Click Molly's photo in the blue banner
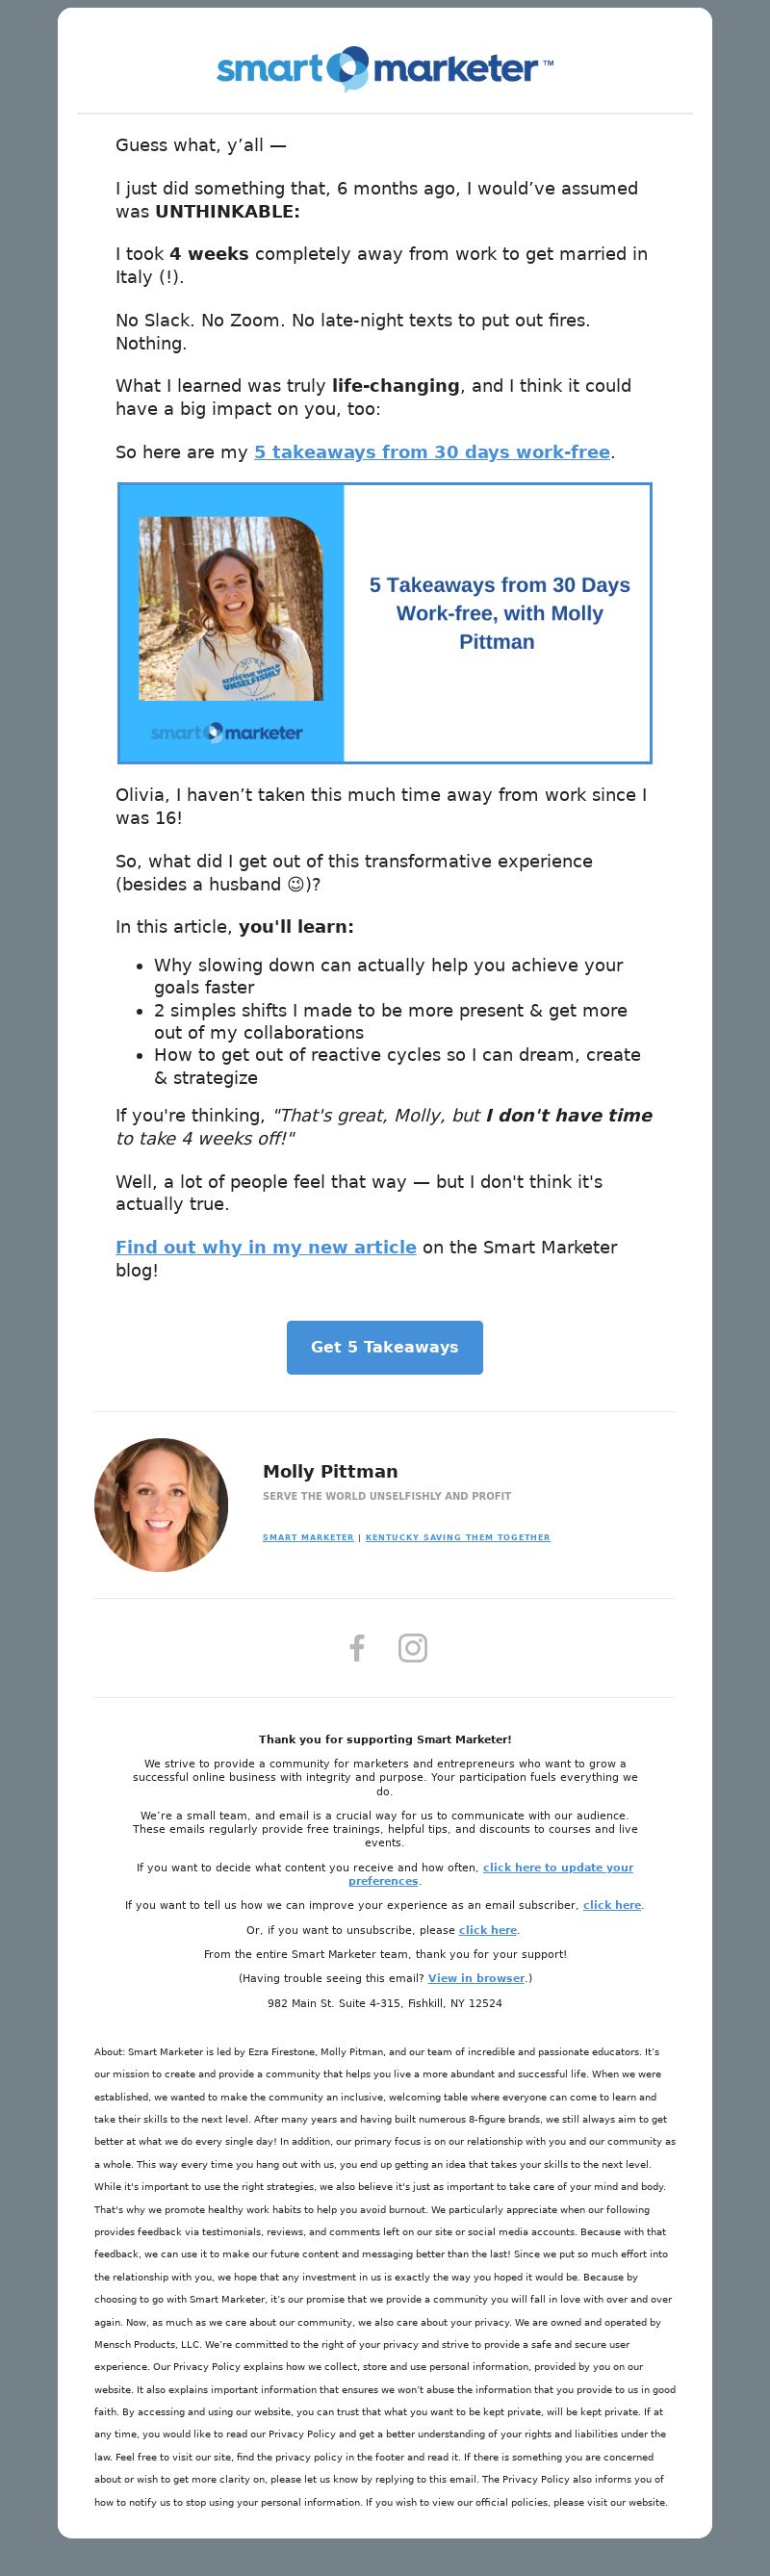This screenshot has width=770, height=2576. (231, 608)
